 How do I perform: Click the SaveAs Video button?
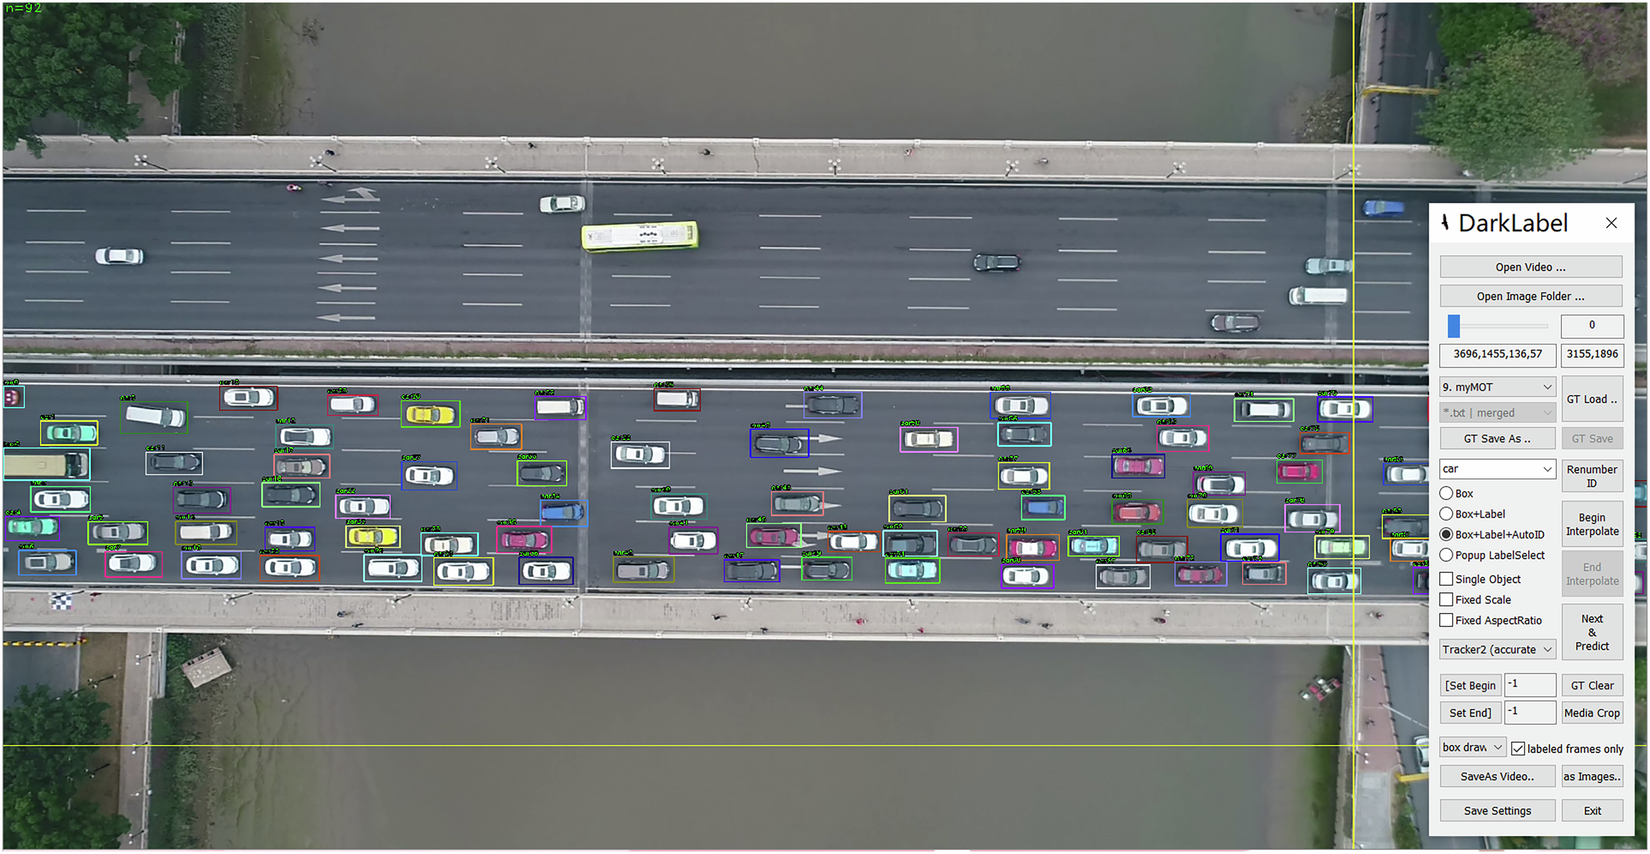pos(1497,776)
